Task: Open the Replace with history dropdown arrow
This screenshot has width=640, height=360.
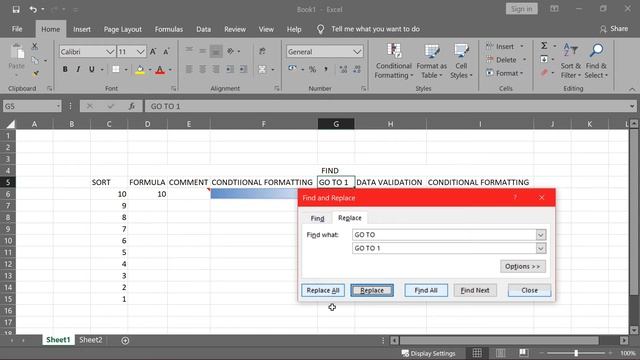Action: [540, 248]
